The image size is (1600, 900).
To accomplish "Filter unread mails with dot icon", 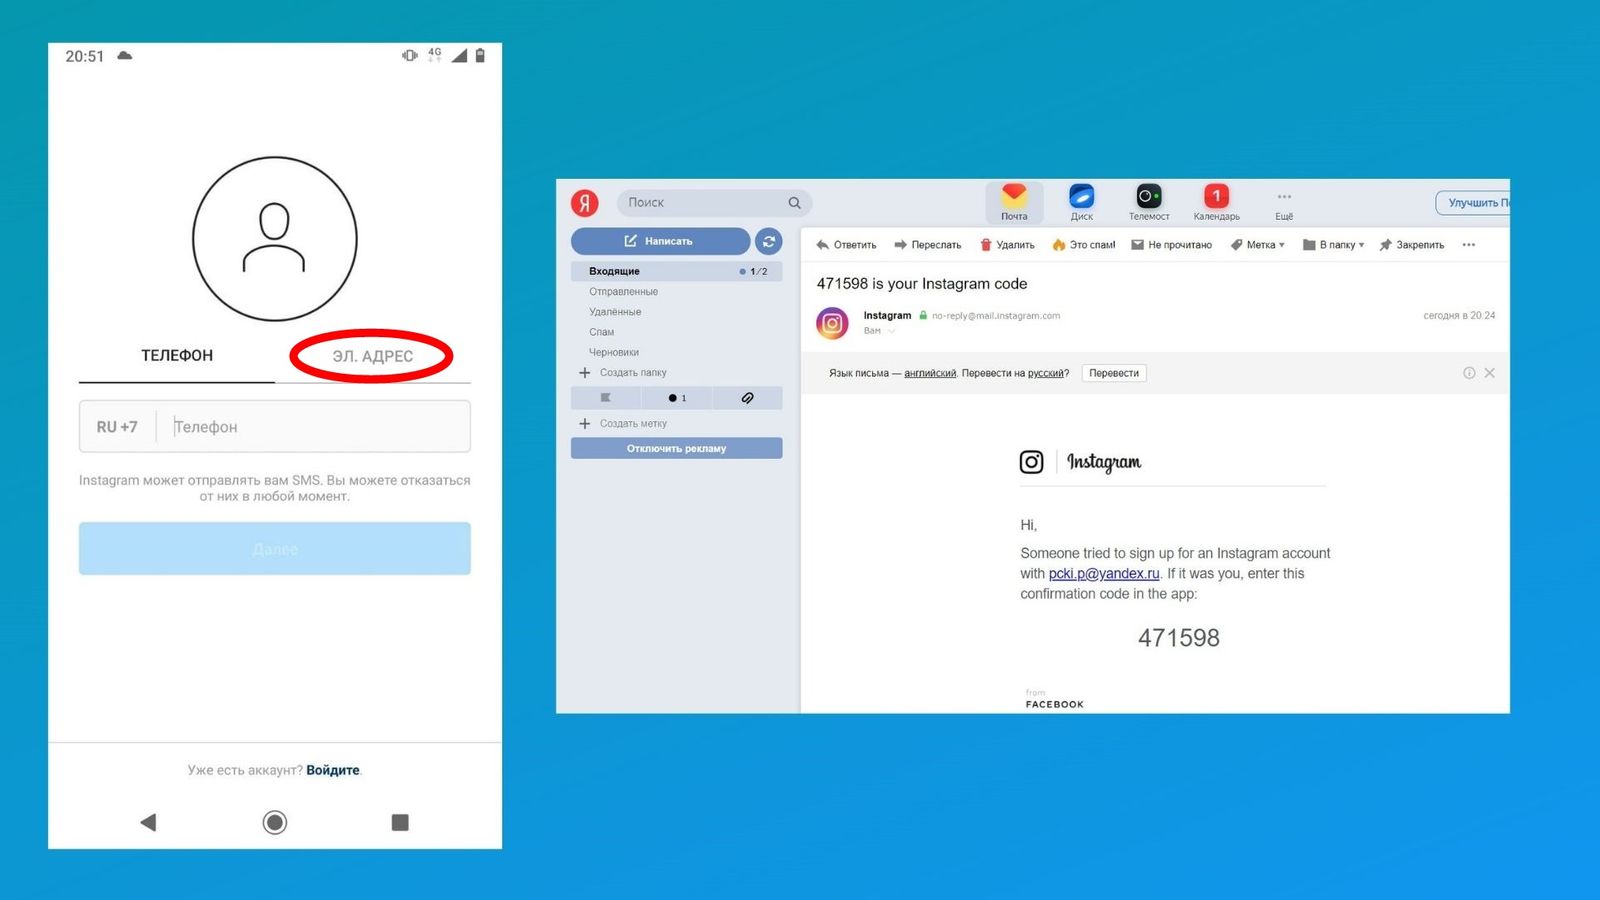I will pyautogui.click(x=677, y=398).
